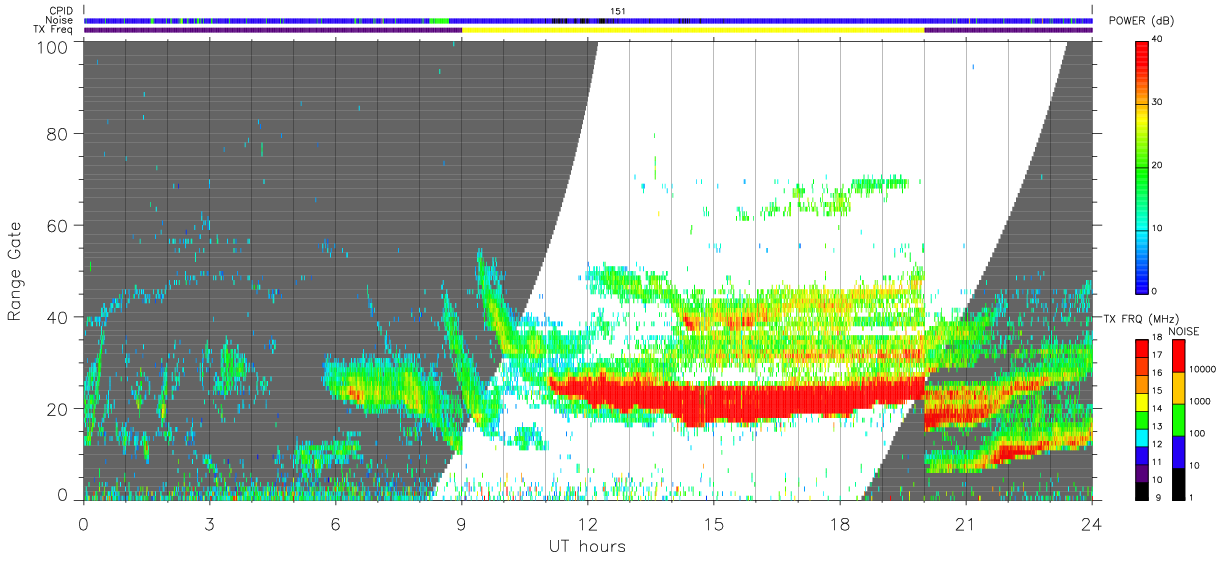Click the 6 tick on UT hours axis
This screenshot has height=567, width=1228.
335,524
